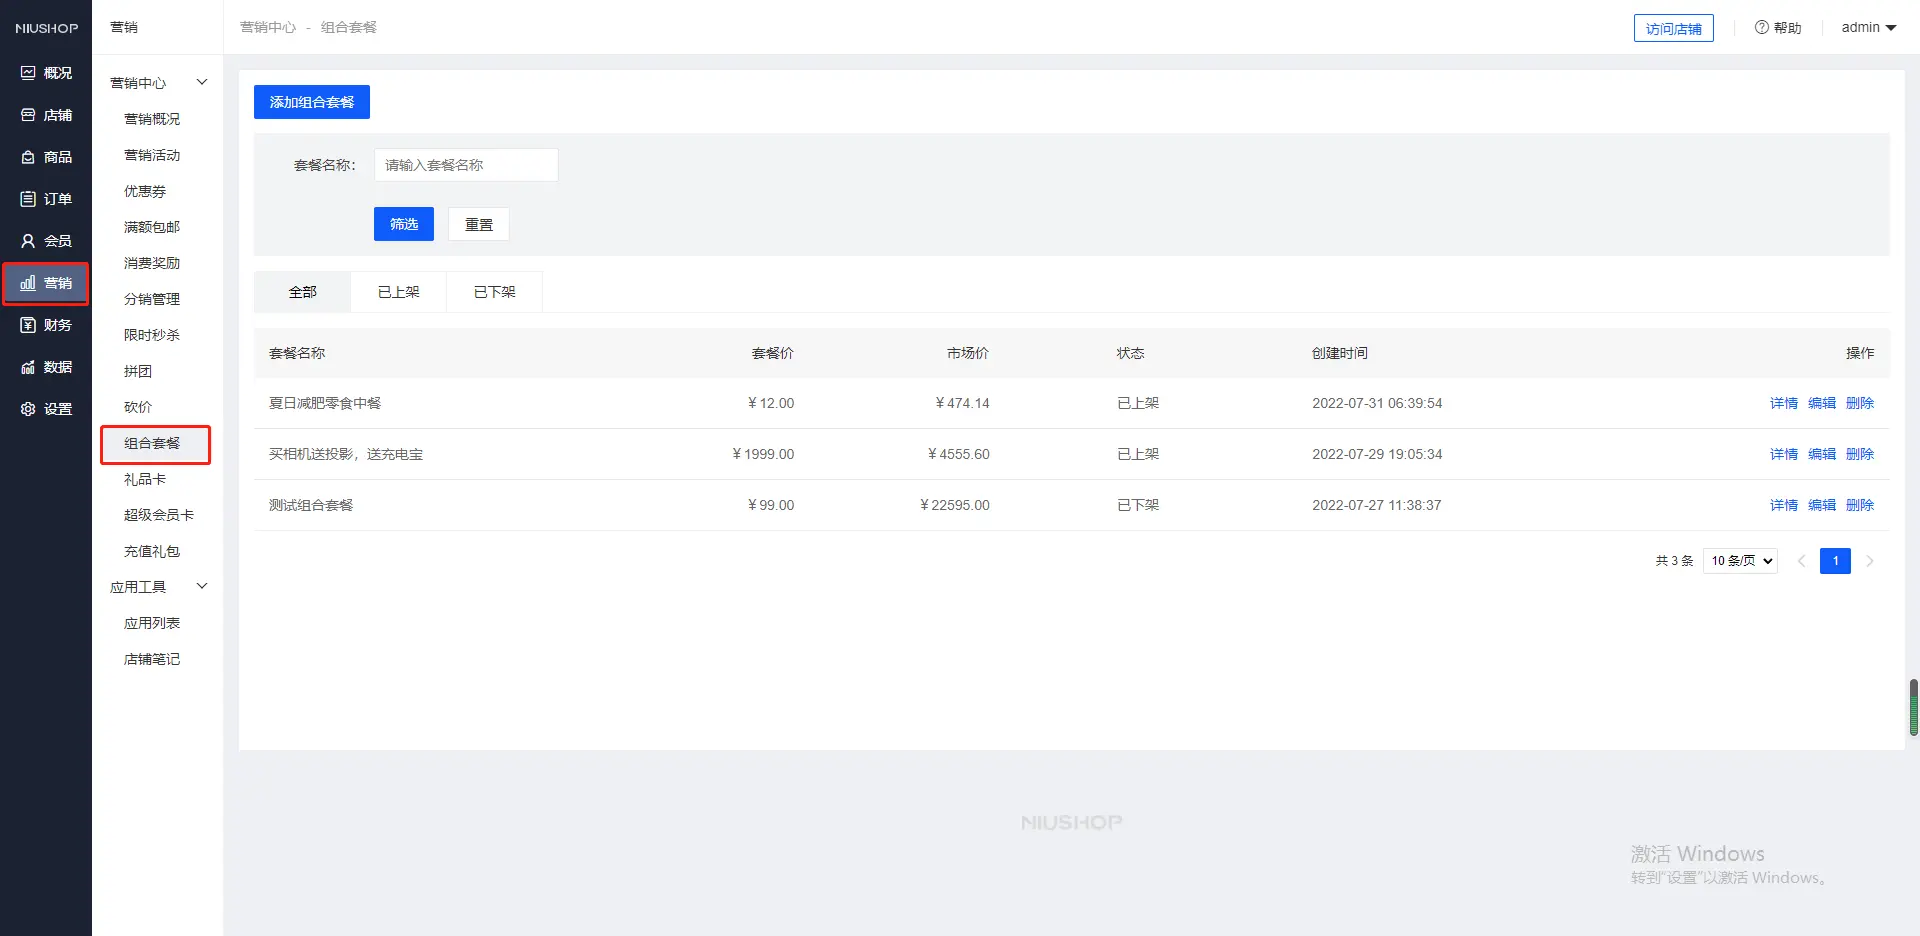The width and height of the screenshot is (1920, 936).
Task: Open the 店铺 shop icon in sidebar
Action: pos(28,115)
